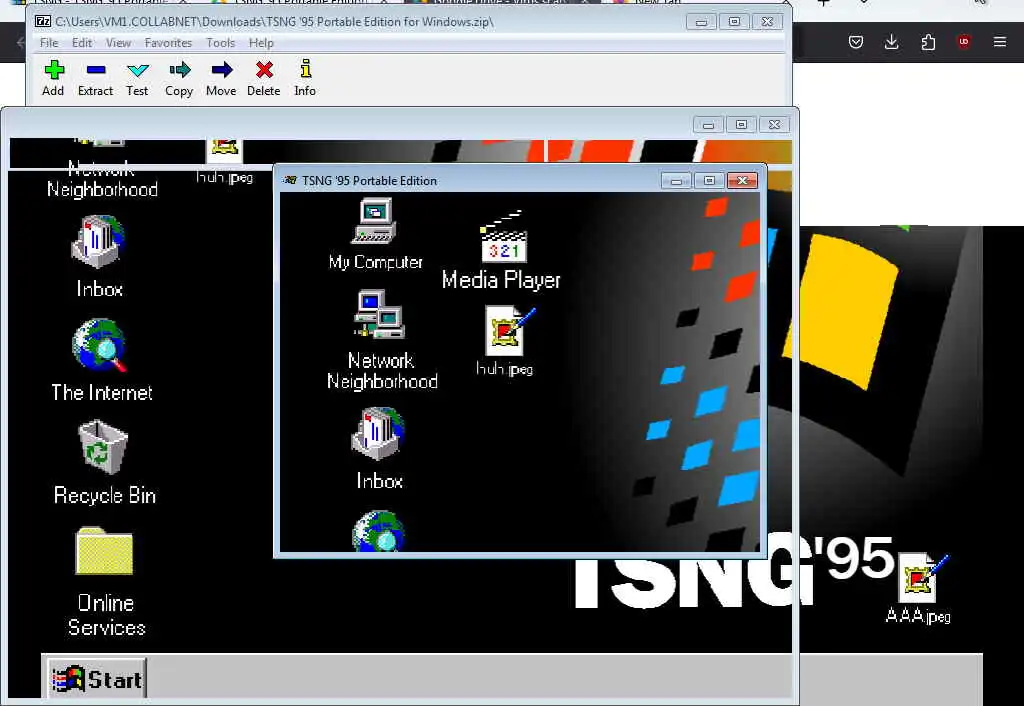Click the Extract tool in 7-Zip
This screenshot has height=706, width=1024.
[95, 78]
